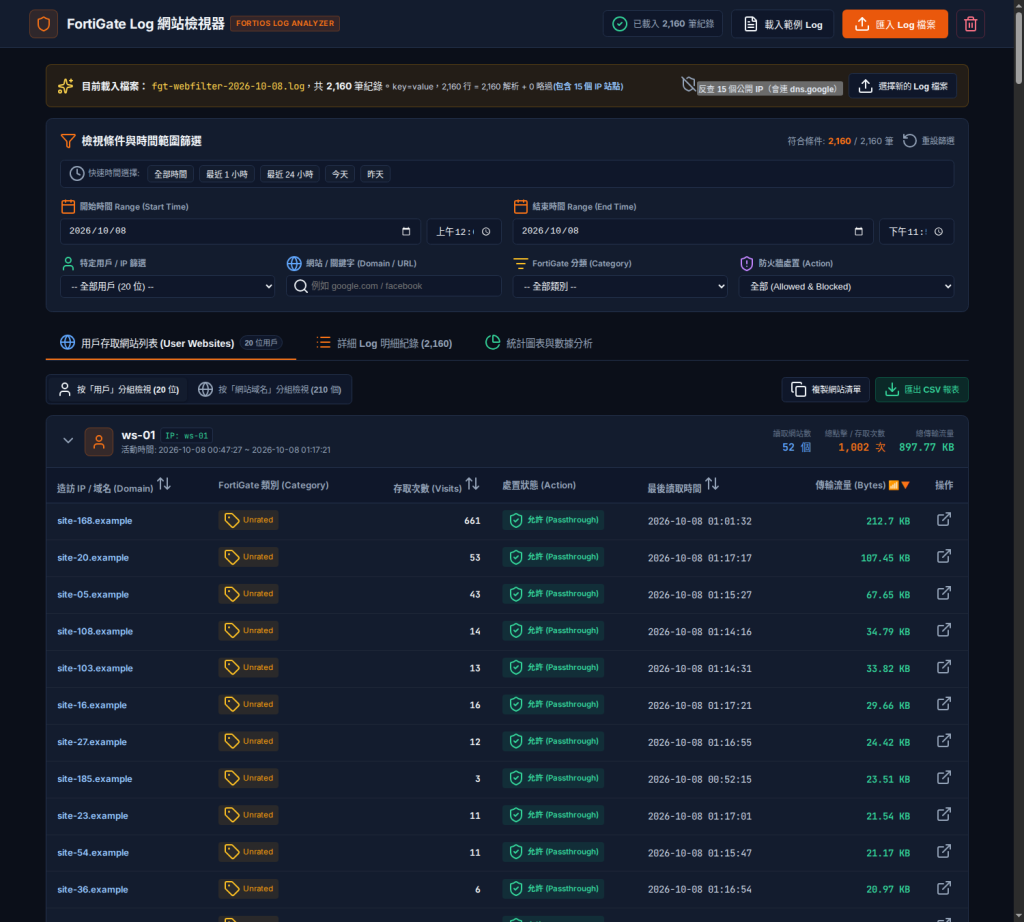Viewport: 1024px width, 922px height.
Task: Open external link for site-36.example
Action: point(944,889)
